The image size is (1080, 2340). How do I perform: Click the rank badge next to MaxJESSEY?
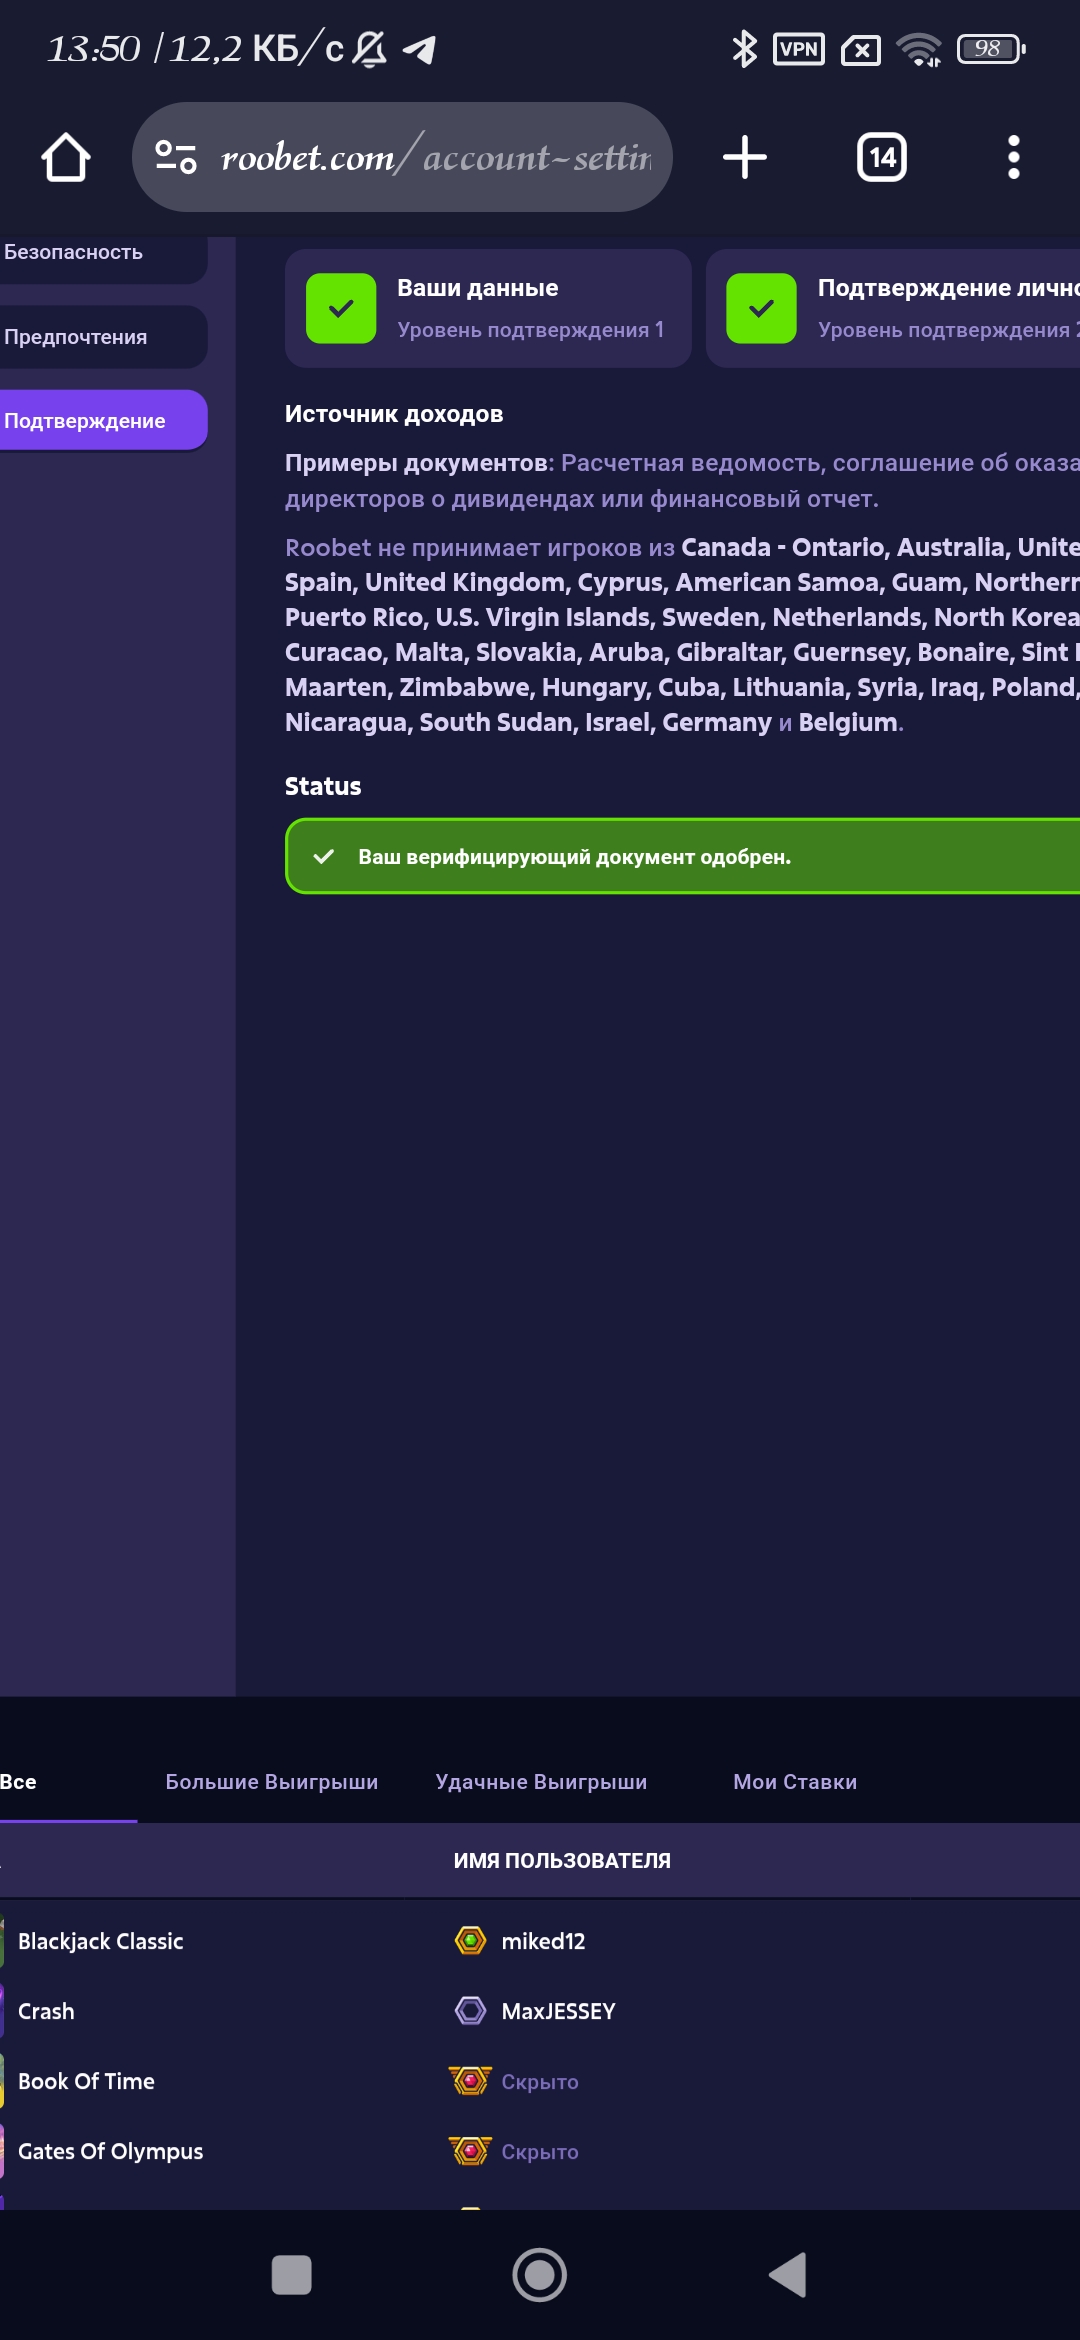[x=470, y=2011]
